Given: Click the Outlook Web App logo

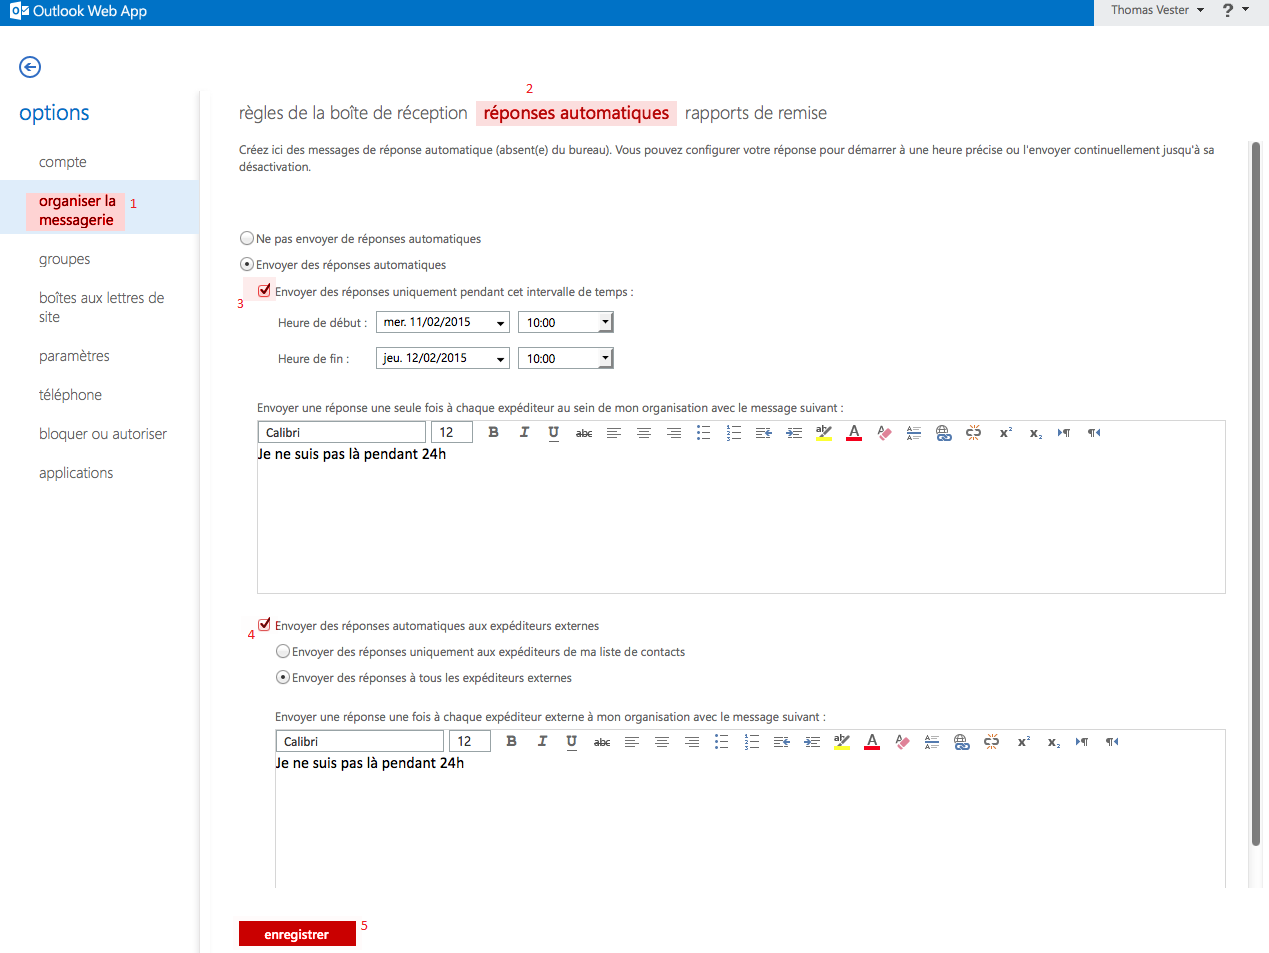Looking at the screenshot, I should click(x=78, y=11).
